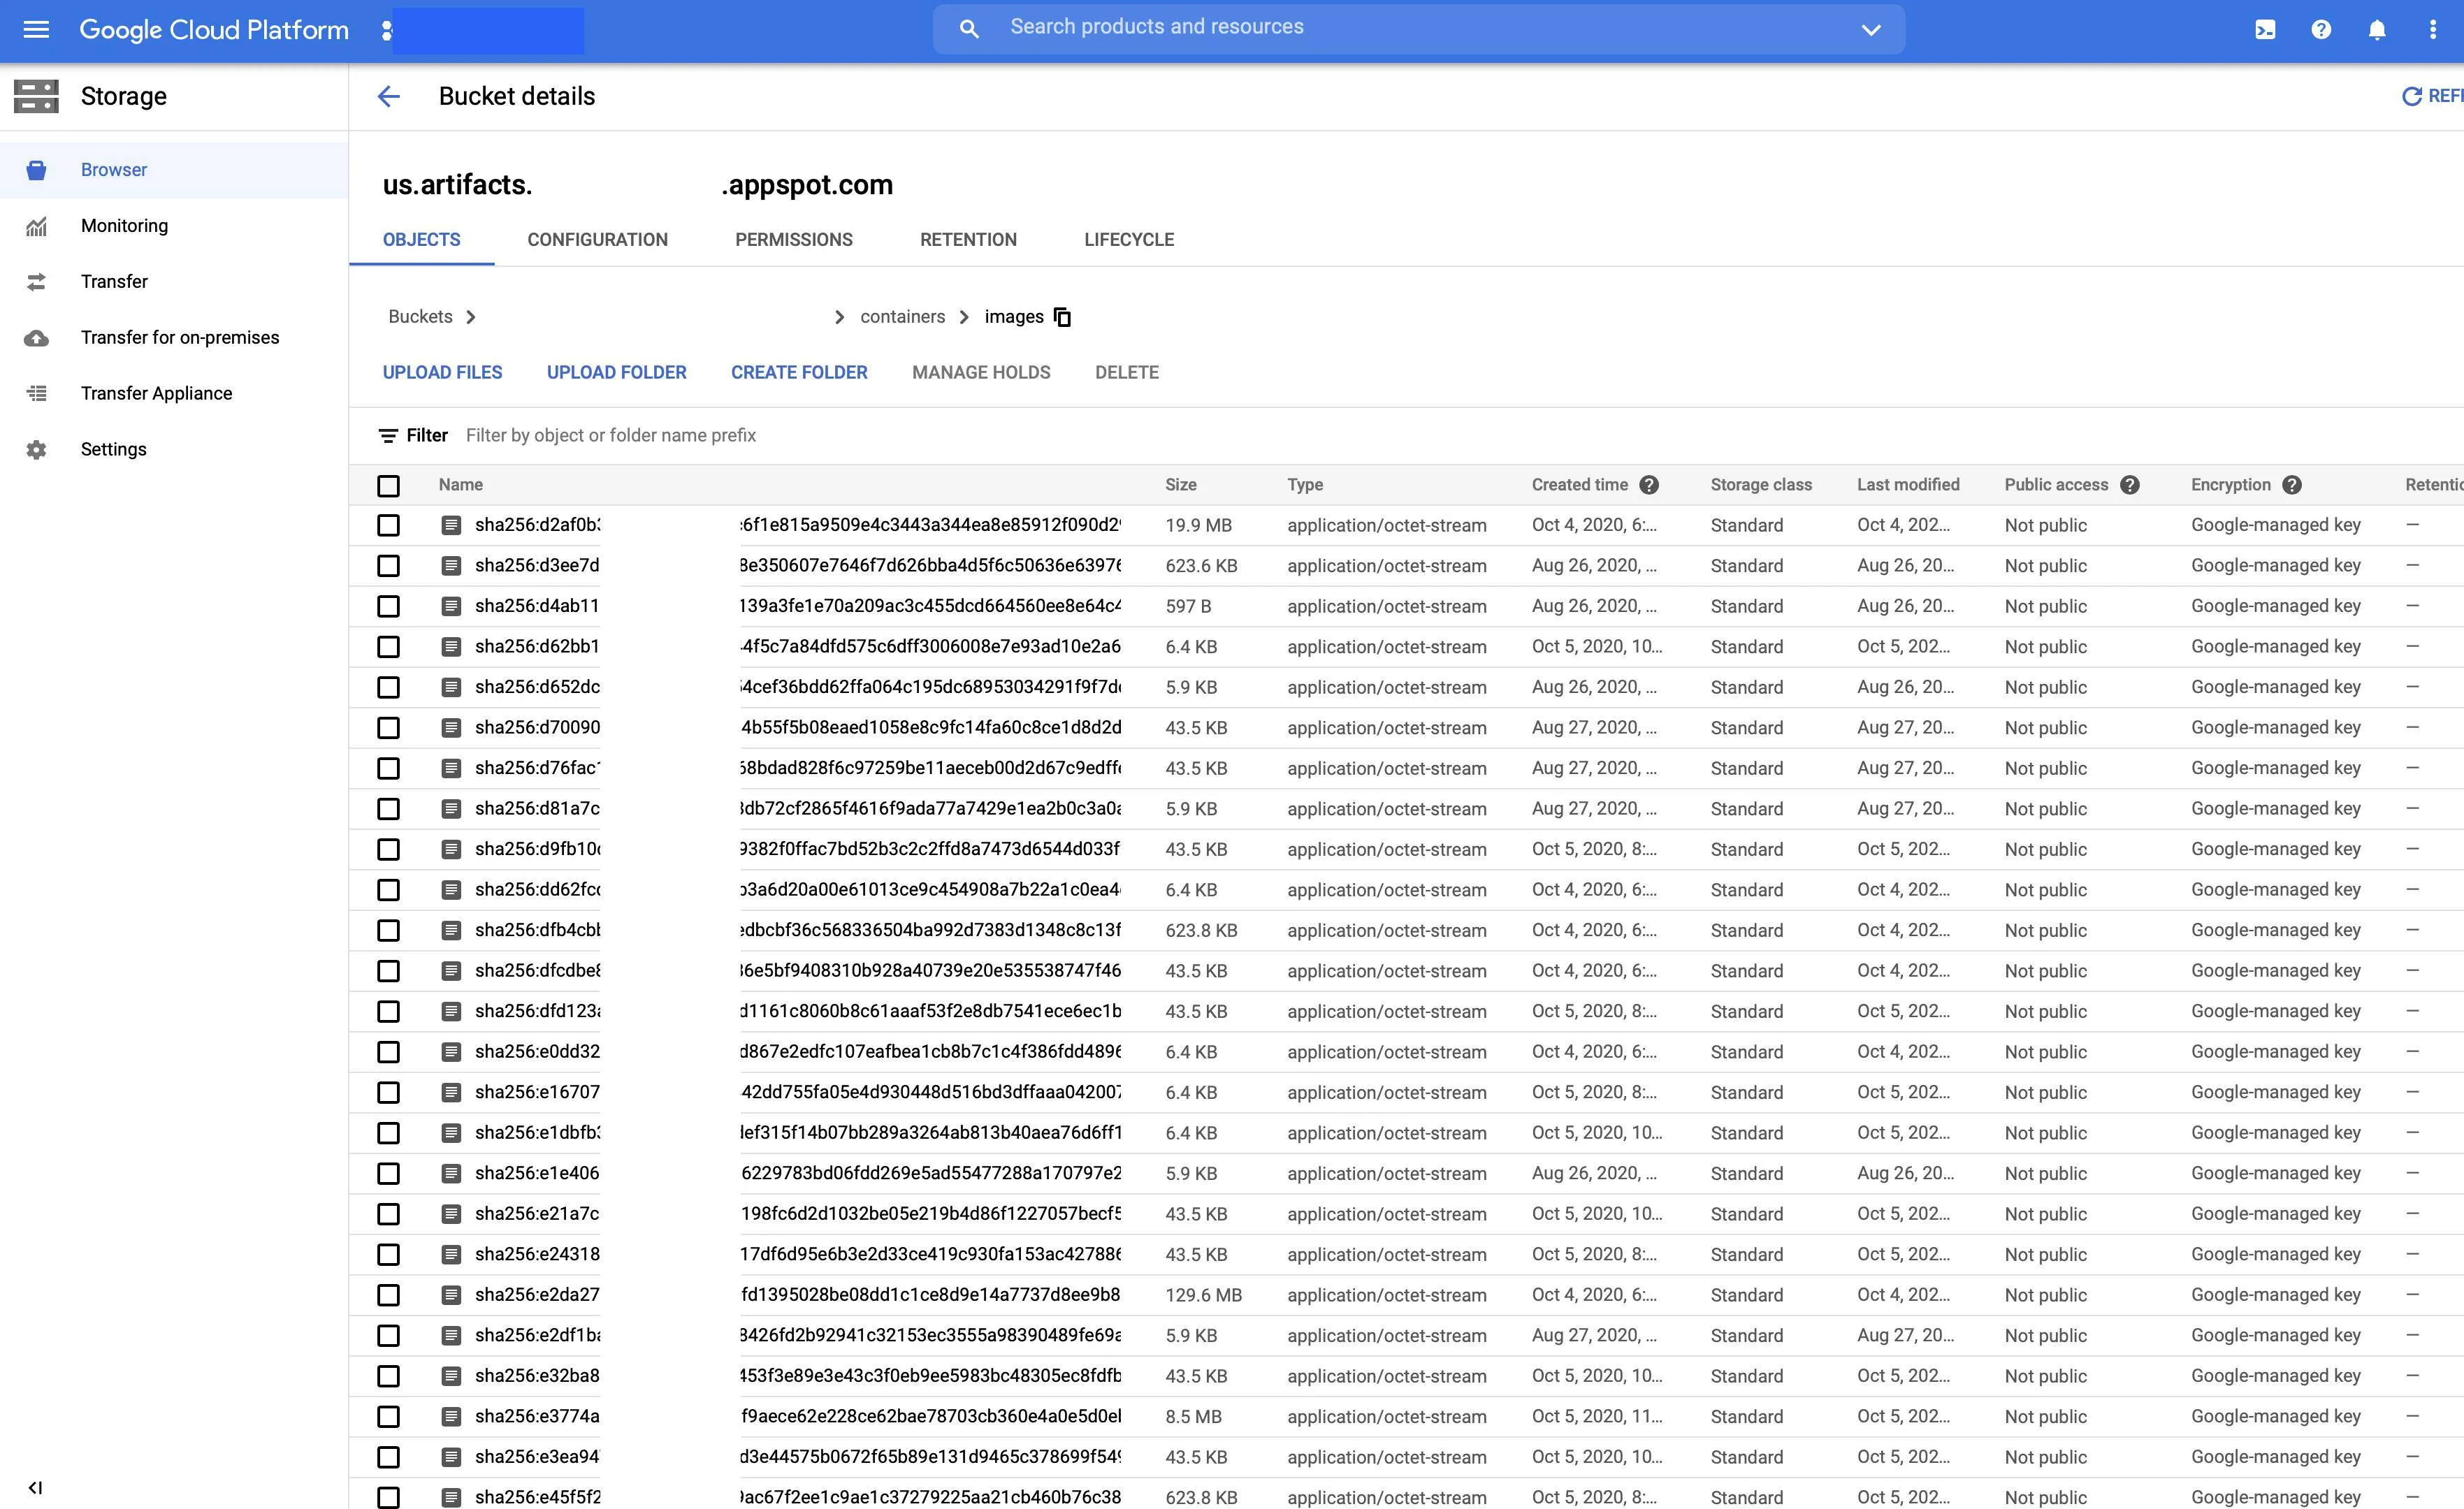2464x1509 pixels.
Task: Open the project selector dropdown
Action: [487, 31]
